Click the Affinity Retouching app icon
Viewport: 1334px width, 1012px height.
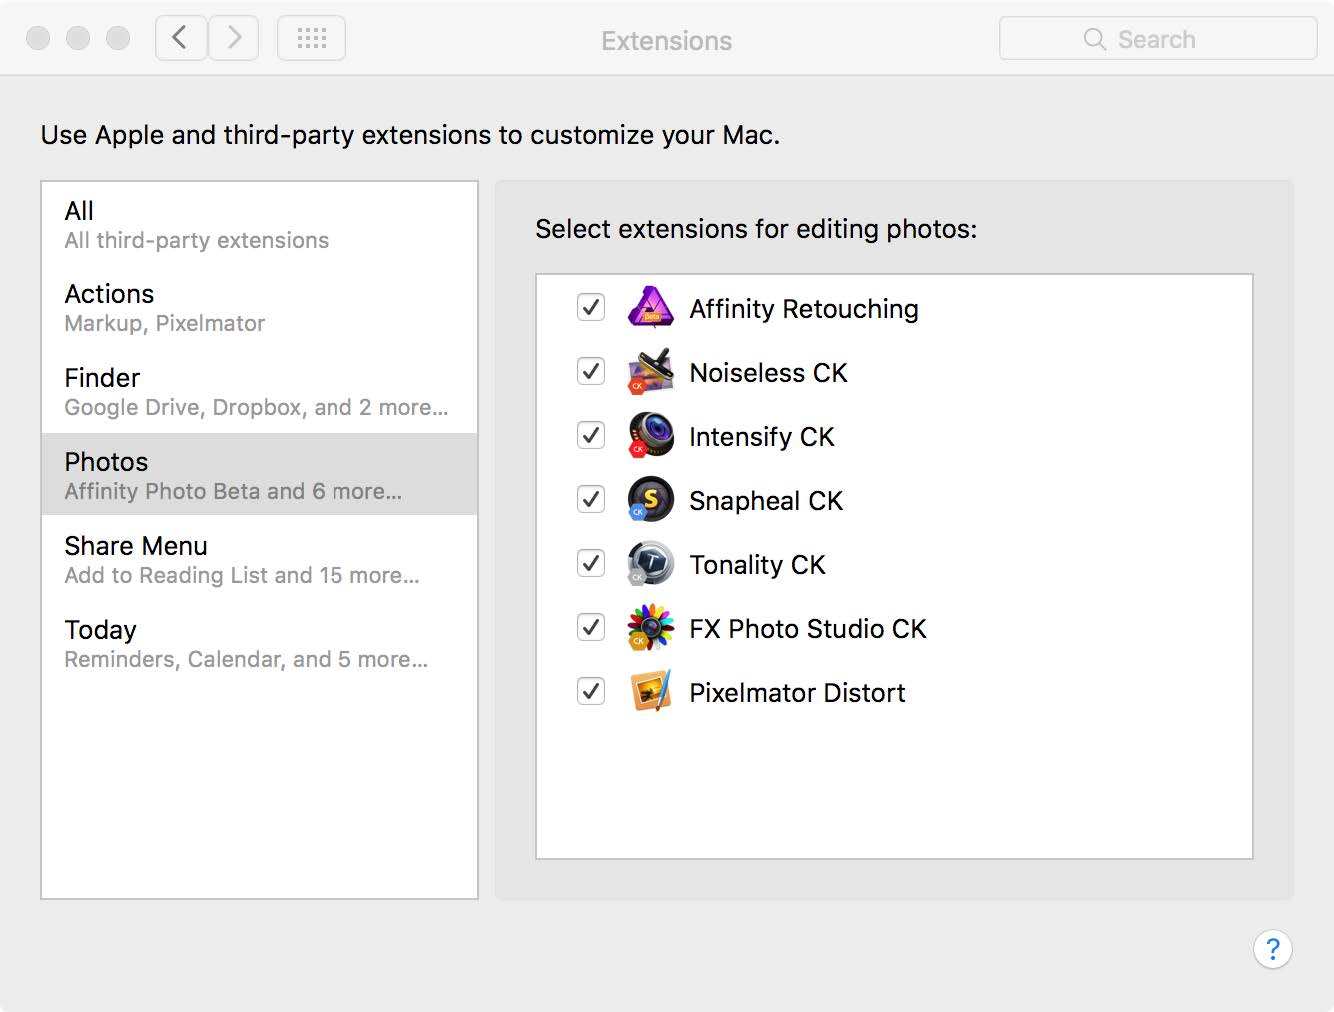coord(650,308)
